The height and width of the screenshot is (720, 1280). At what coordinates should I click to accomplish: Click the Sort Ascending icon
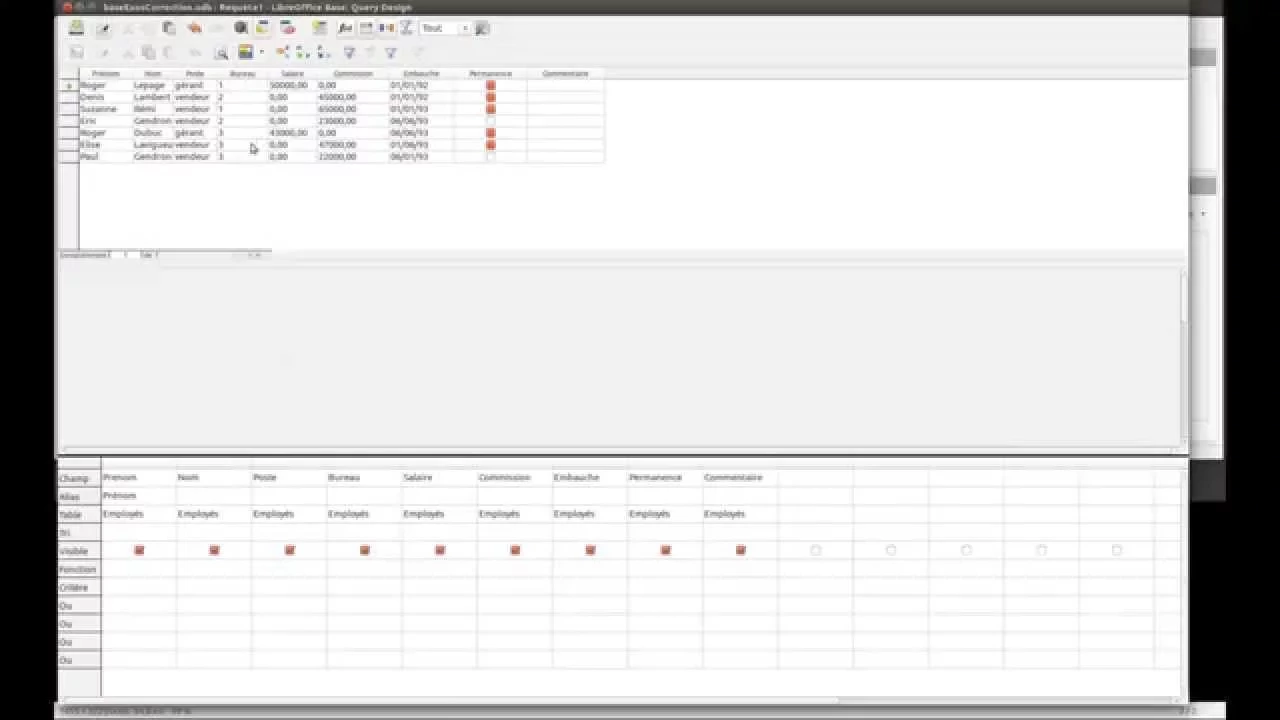(302, 52)
